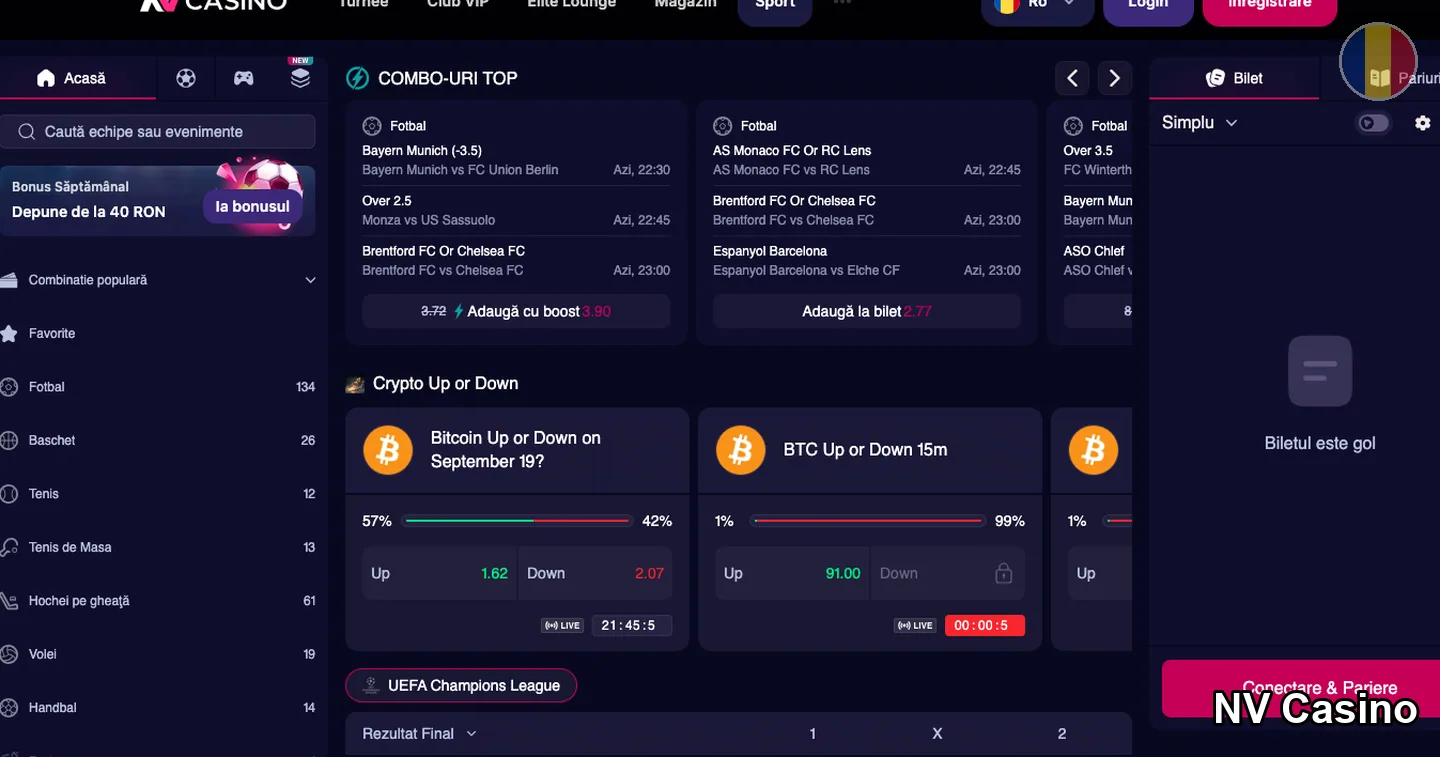Open the Magazin header menu item
The width and height of the screenshot is (1440, 757).
pyautogui.click(x=685, y=5)
